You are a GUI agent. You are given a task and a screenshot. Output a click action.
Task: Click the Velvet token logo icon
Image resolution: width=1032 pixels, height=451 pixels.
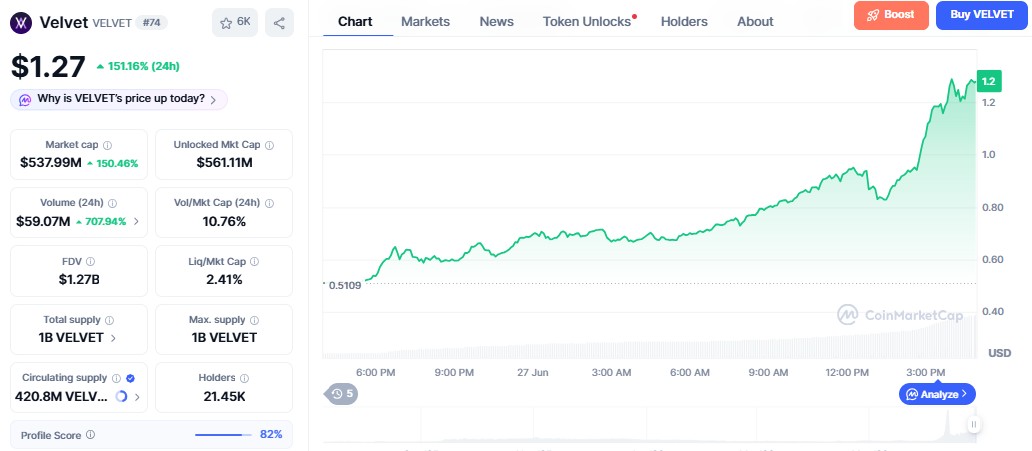coord(21,23)
